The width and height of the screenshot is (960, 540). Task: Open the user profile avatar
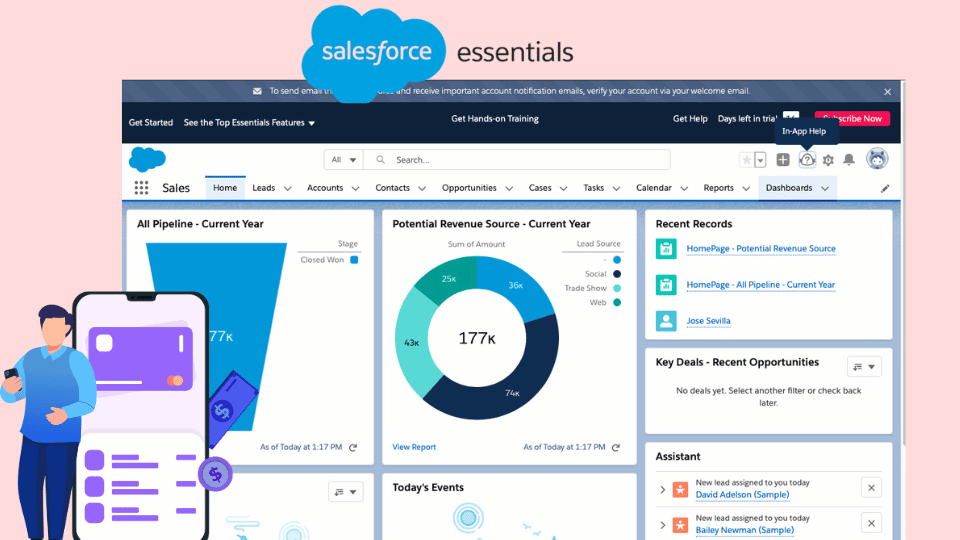click(x=877, y=159)
